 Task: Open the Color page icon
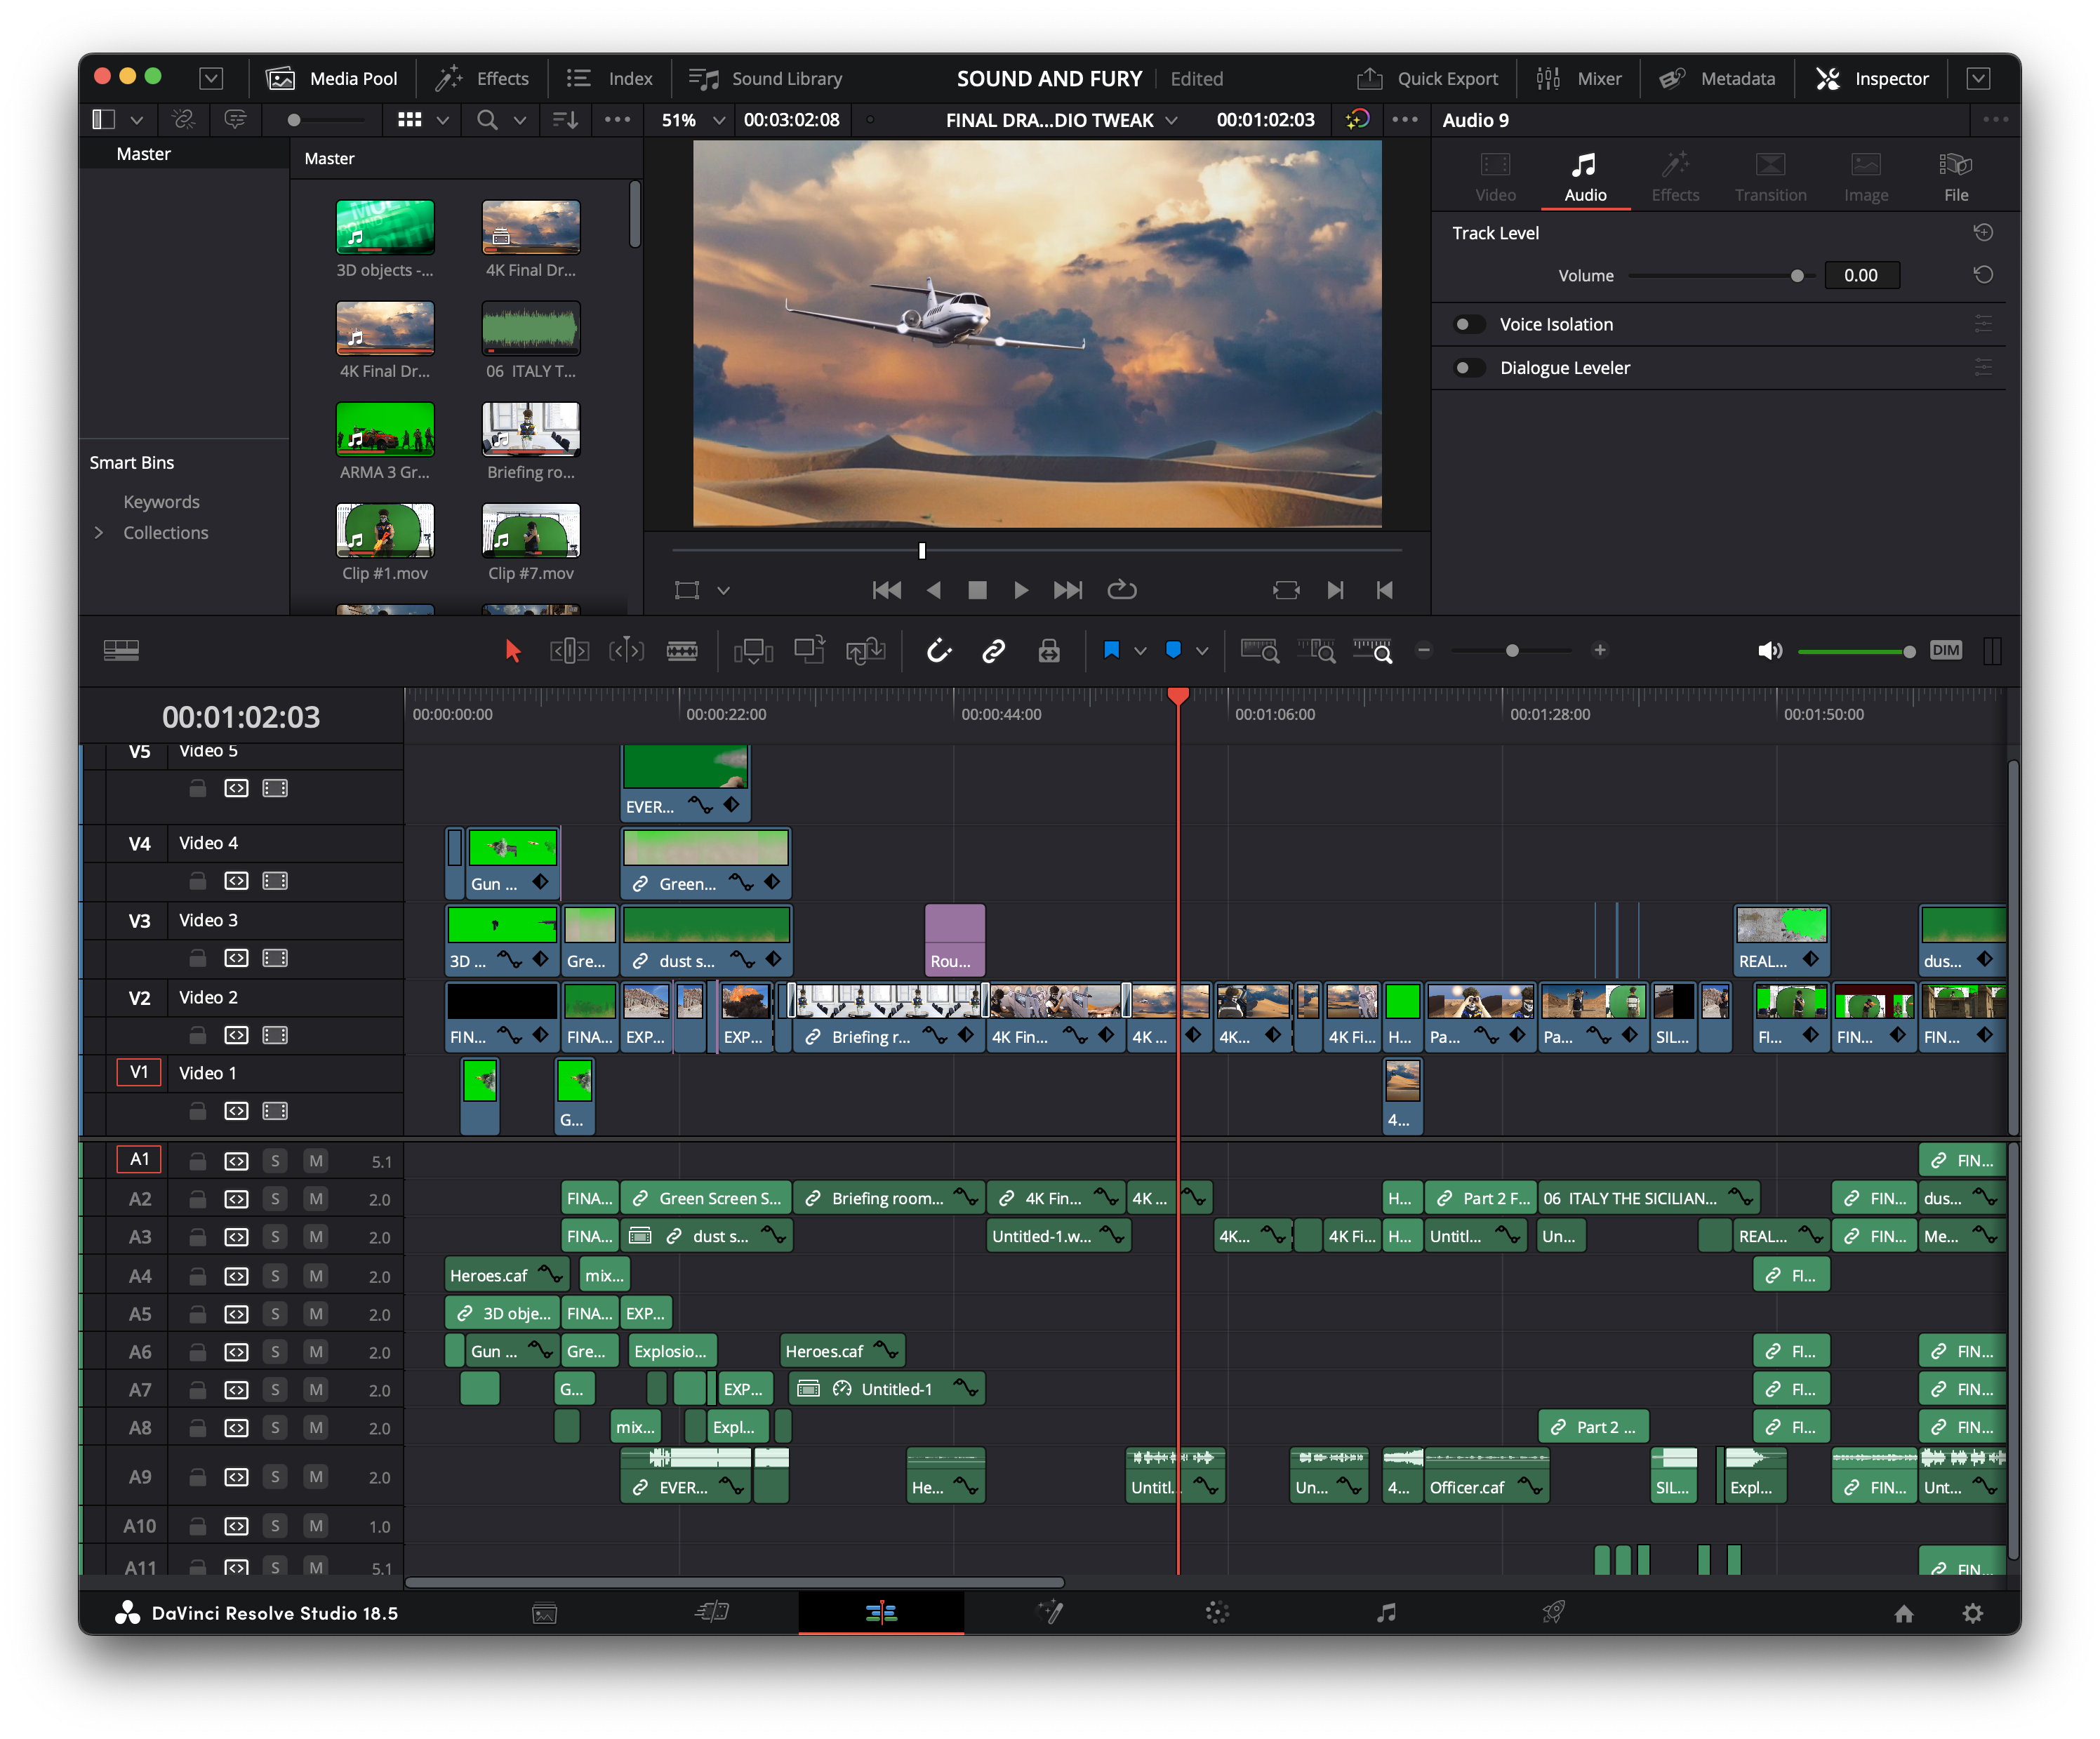tap(1217, 1612)
